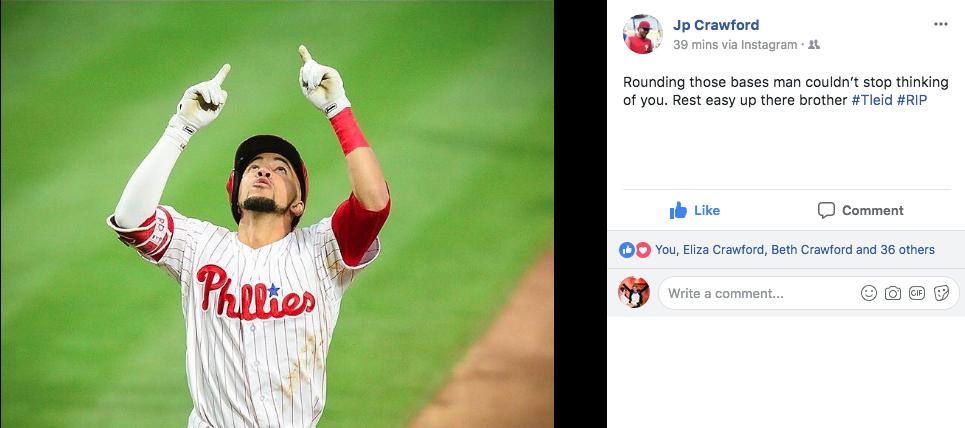
Task: Open the #Tleid hashtag
Action: (872, 100)
